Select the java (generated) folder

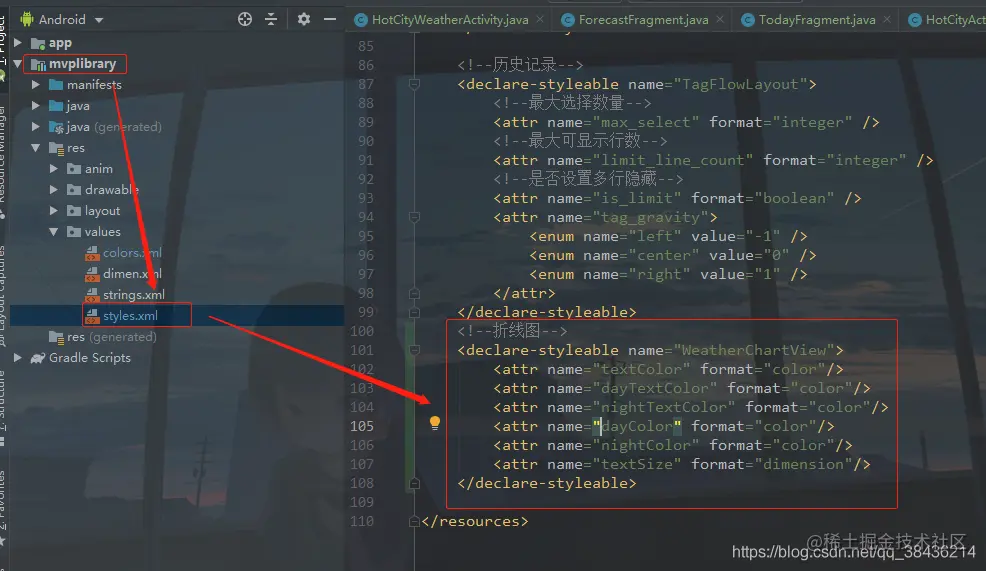114,126
